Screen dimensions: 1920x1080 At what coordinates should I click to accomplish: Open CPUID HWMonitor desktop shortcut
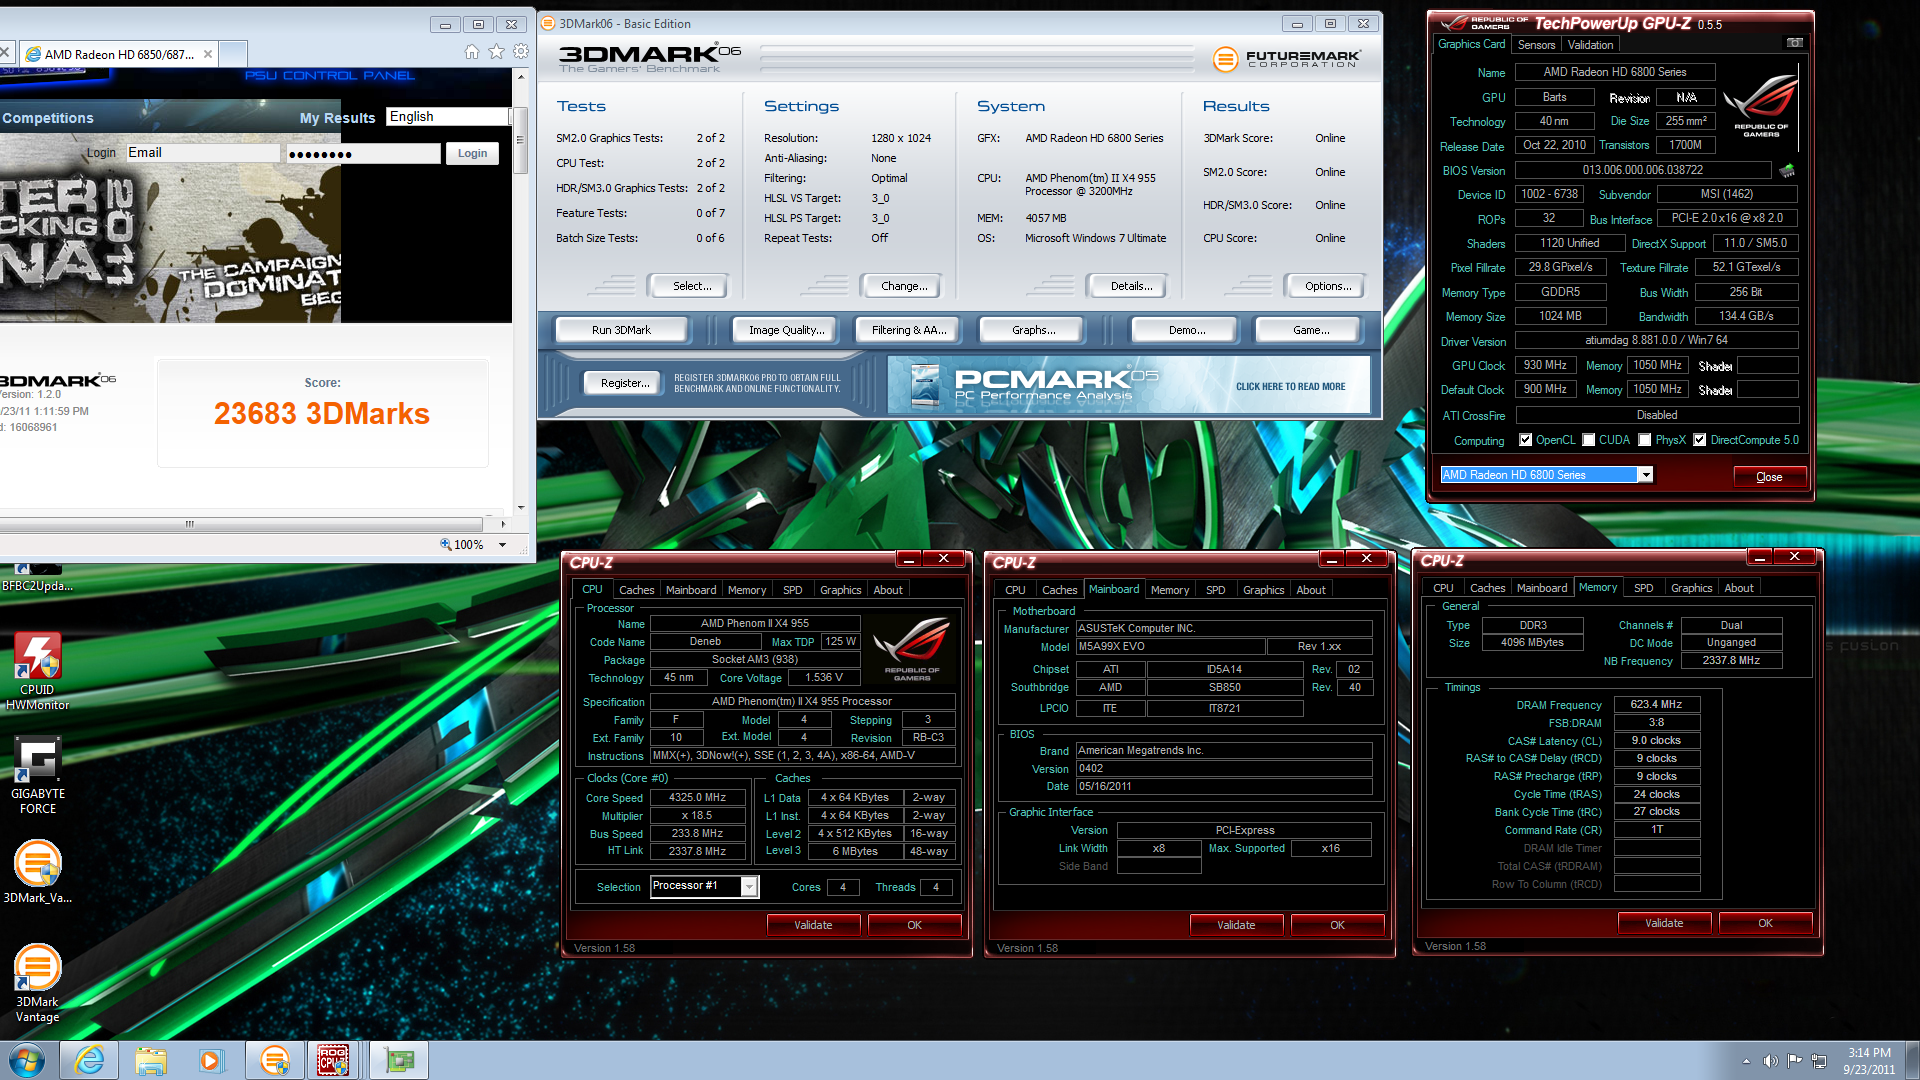coord(37,671)
